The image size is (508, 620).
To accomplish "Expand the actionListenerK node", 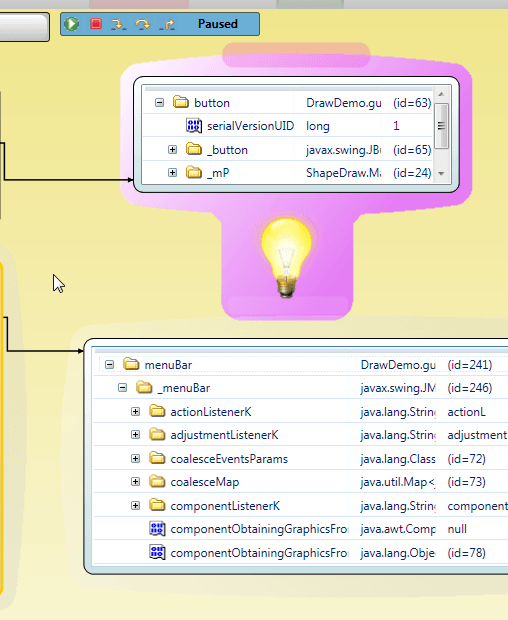I will (136, 412).
